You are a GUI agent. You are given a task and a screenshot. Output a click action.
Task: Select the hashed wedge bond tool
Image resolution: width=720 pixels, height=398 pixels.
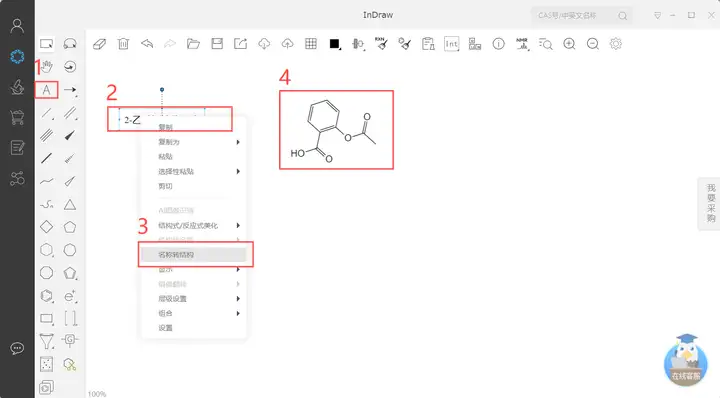tap(70, 158)
